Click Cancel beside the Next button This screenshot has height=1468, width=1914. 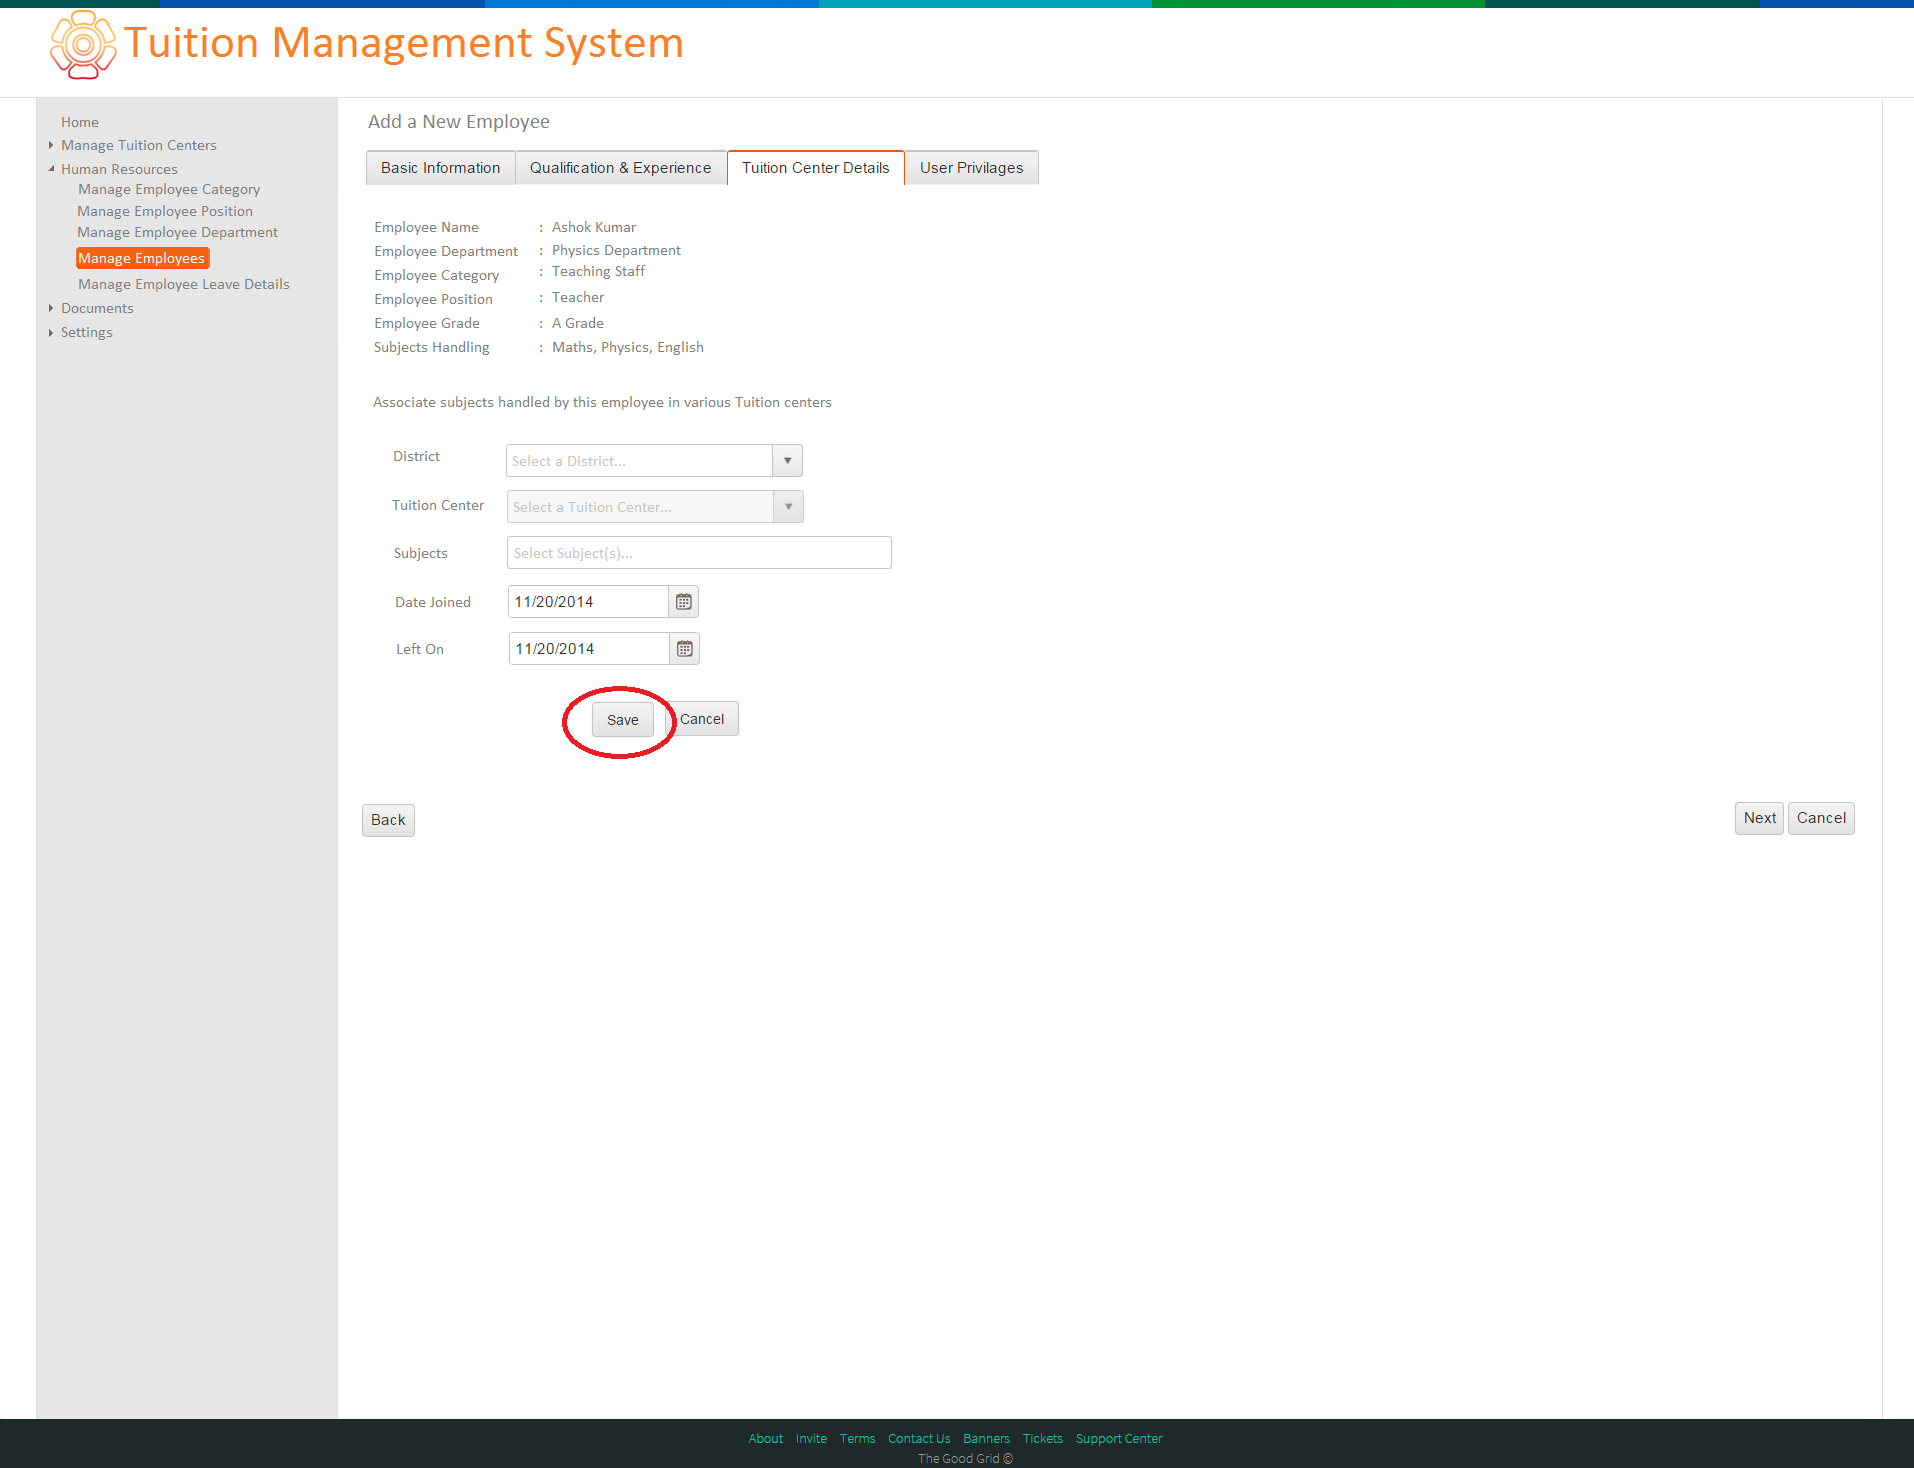[1821, 818]
